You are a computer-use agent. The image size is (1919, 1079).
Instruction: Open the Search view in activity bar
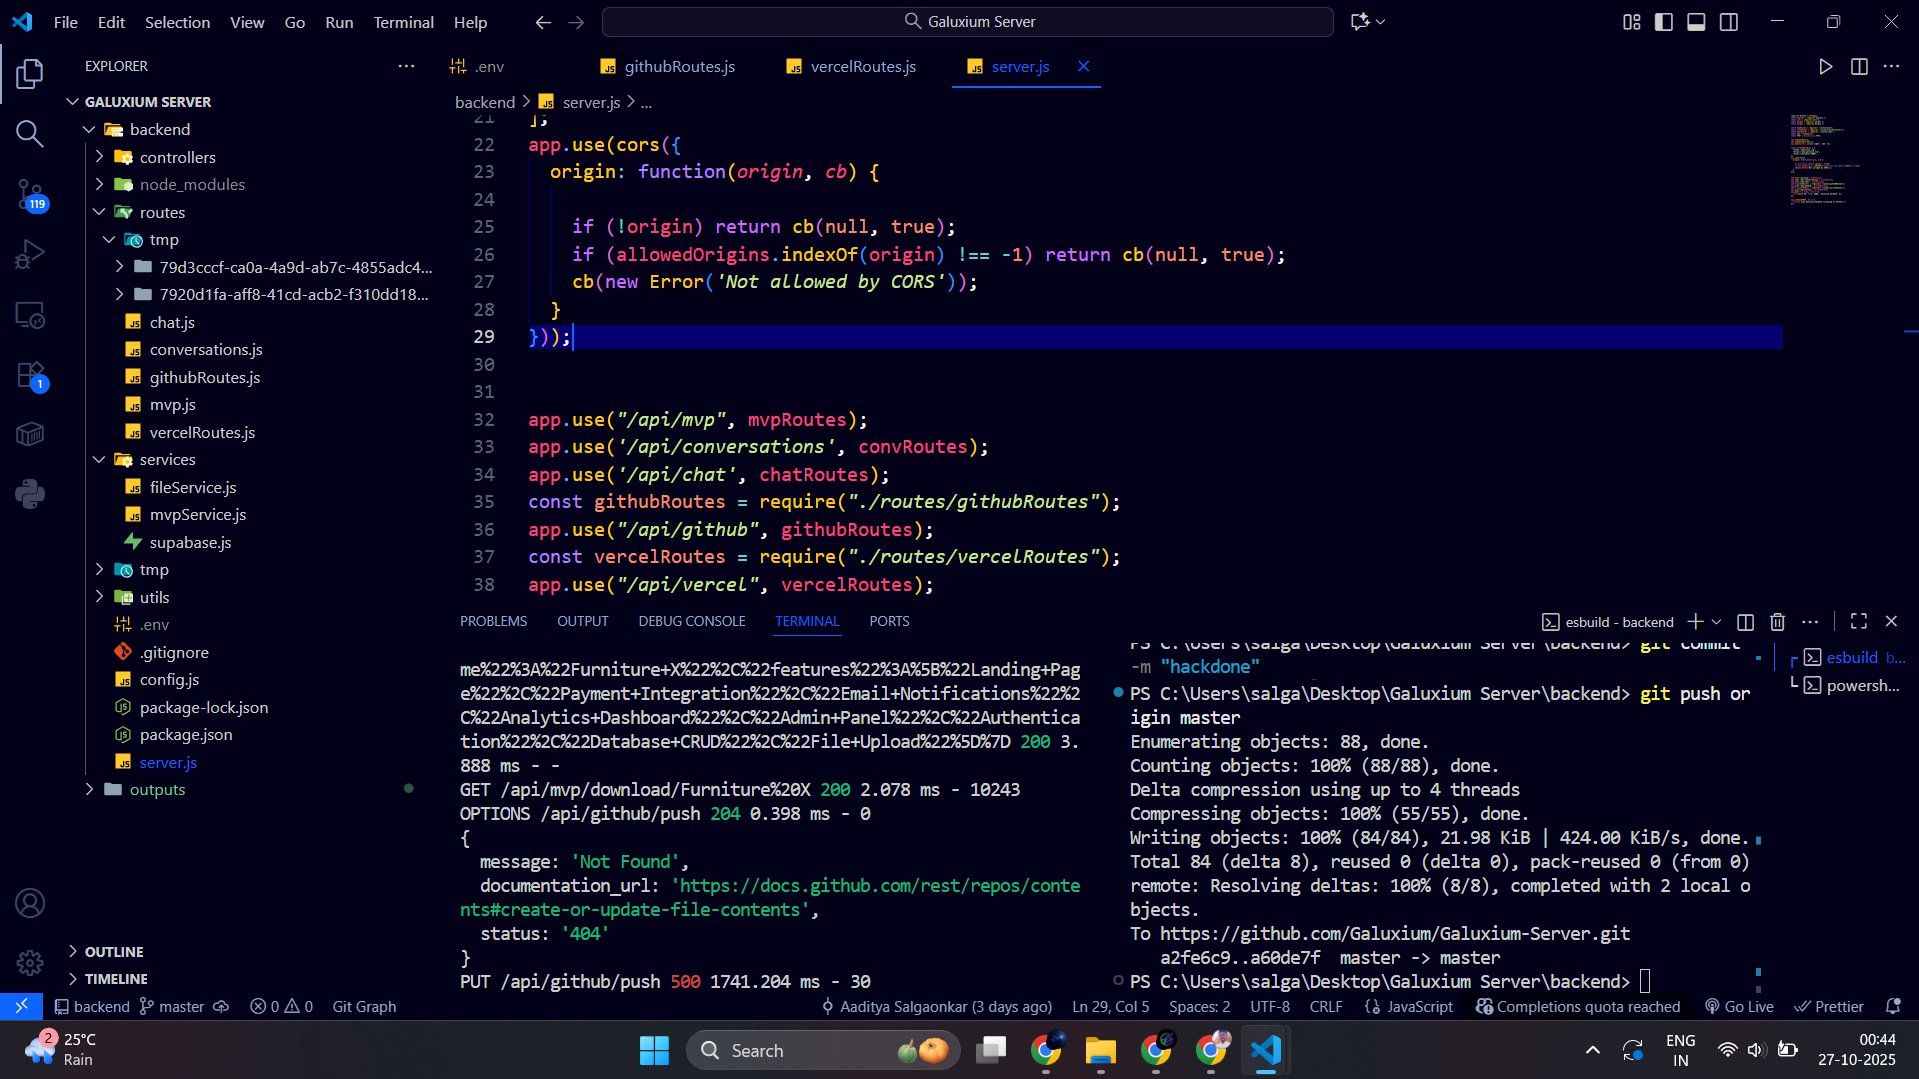[x=30, y=133]
